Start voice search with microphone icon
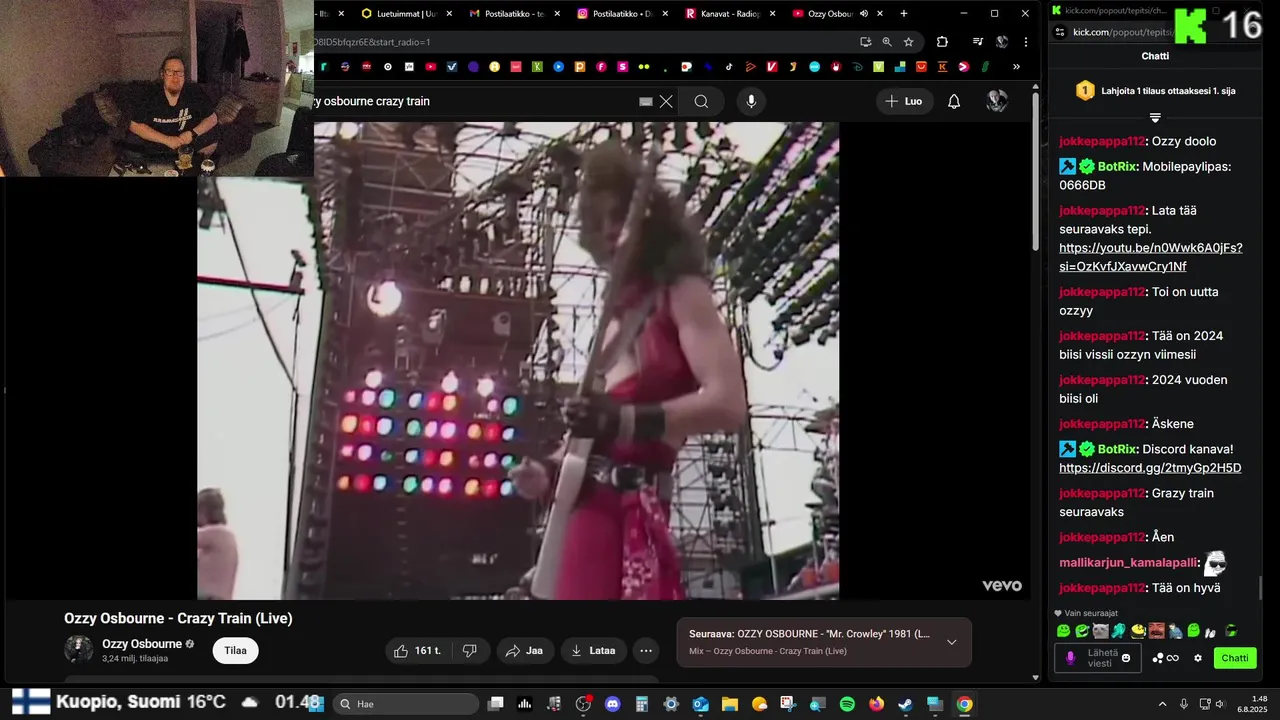 tap(751, 101)
